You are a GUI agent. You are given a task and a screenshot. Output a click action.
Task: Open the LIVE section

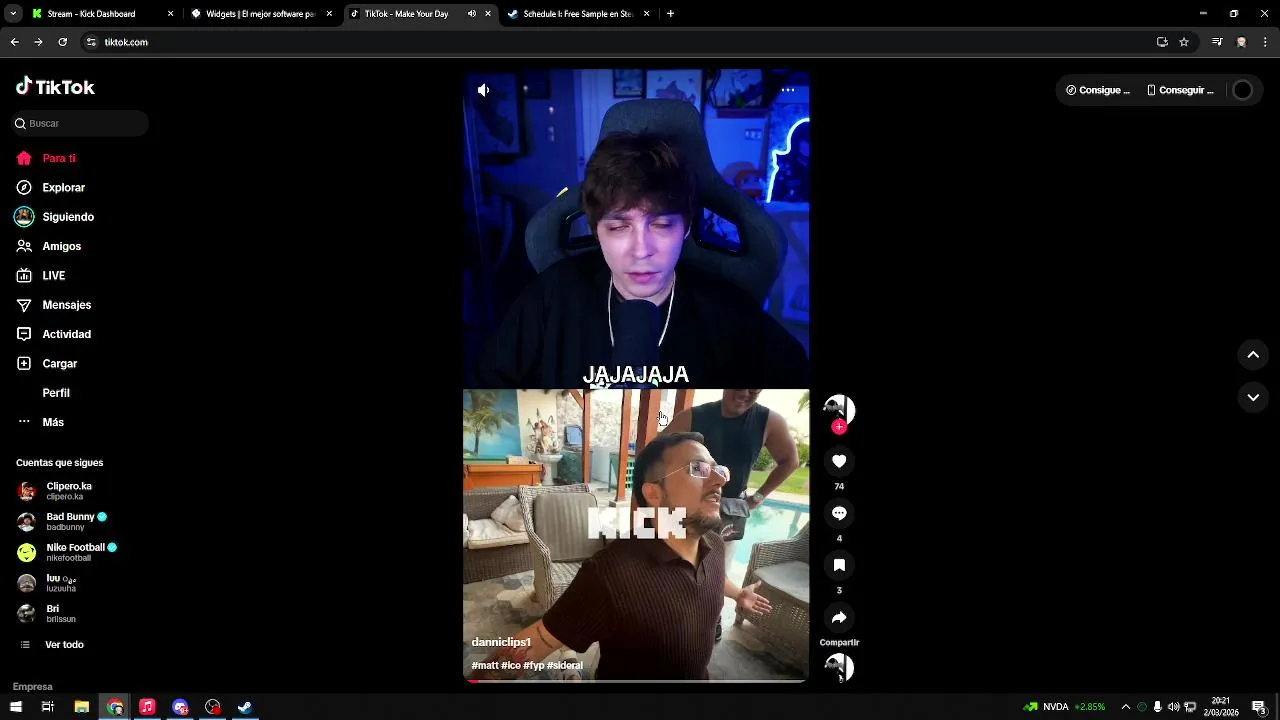click(x=41, y=275)
